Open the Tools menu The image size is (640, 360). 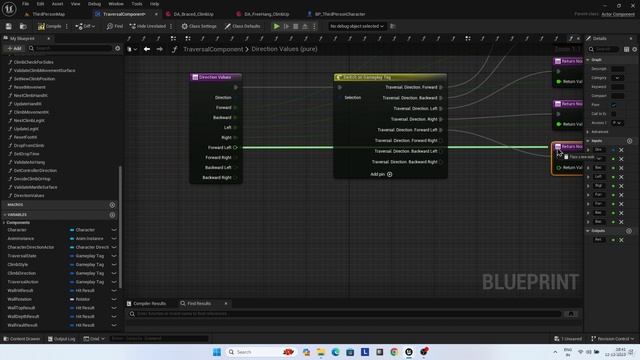(x=137, y=4)
